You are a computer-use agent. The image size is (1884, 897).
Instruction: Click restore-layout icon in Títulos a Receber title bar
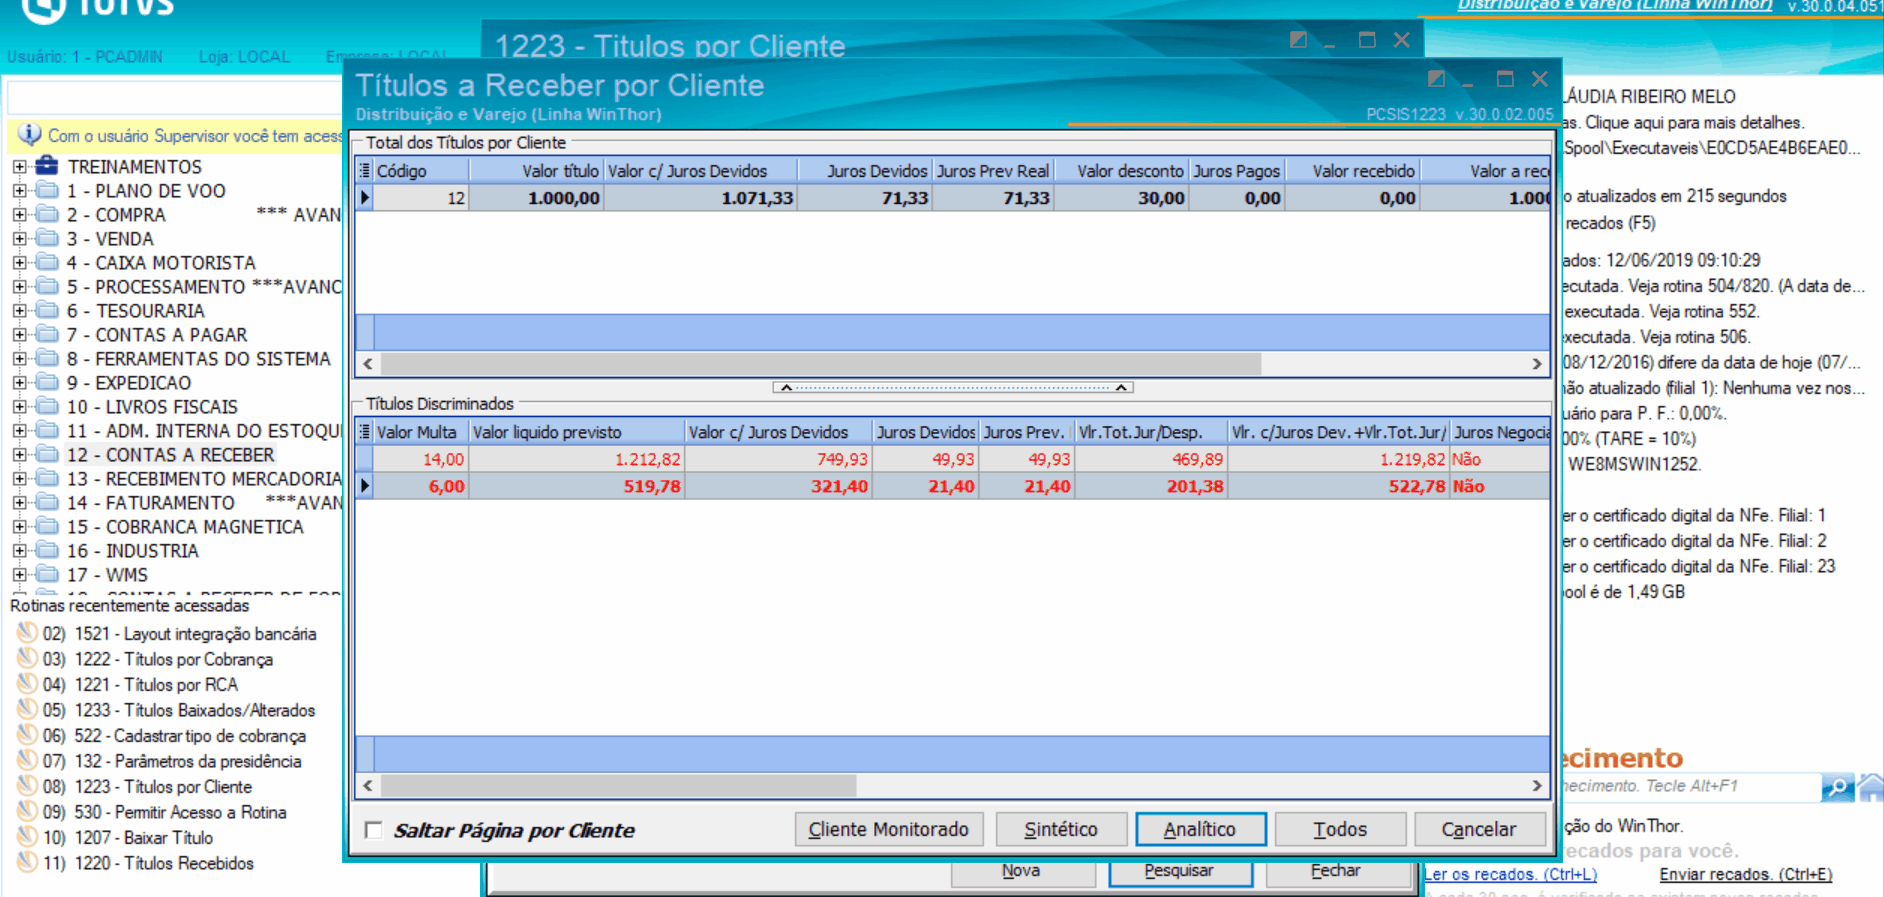tap(1436, 79)
